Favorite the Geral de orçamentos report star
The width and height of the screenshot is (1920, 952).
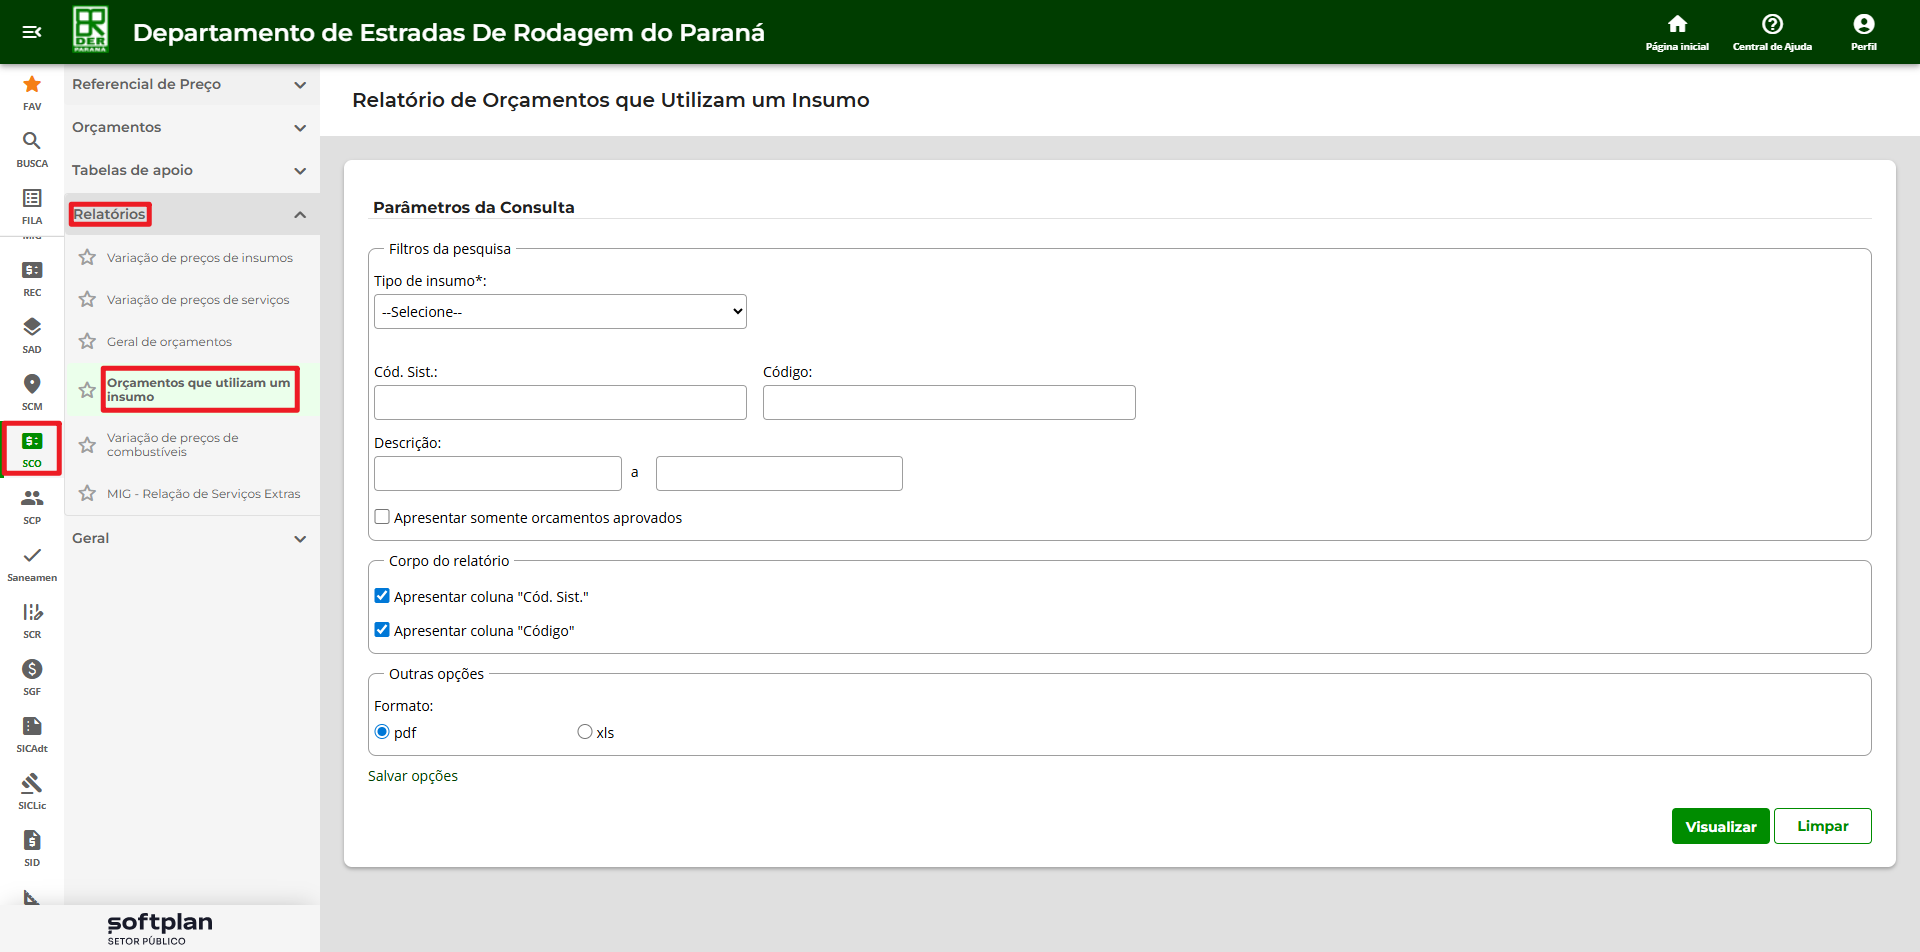88,342
